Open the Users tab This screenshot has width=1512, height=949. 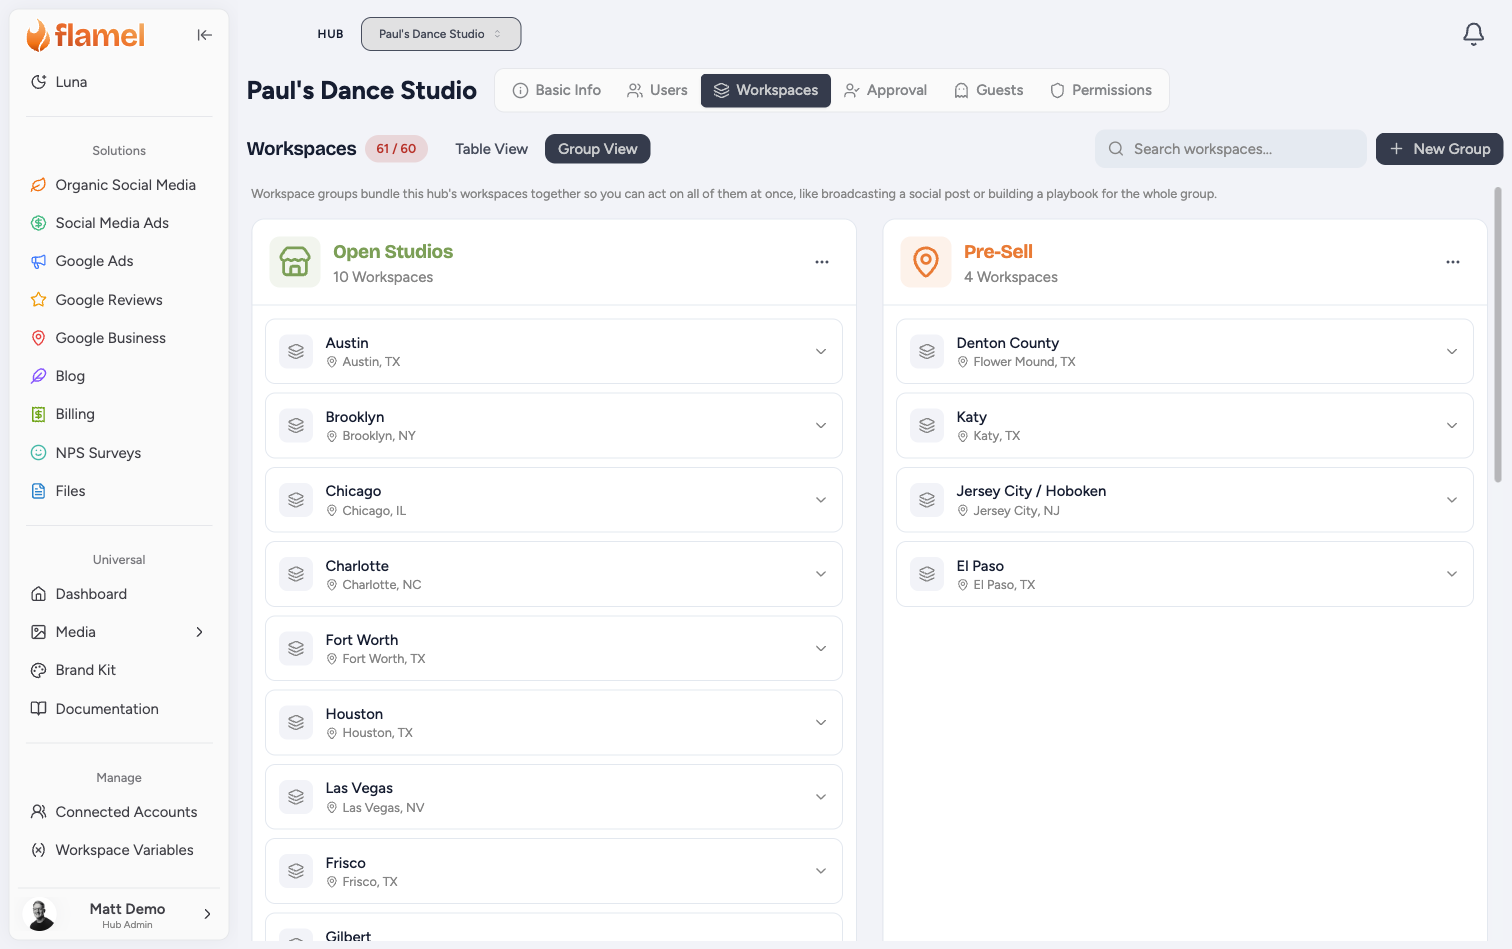click(x=657, y=90)
